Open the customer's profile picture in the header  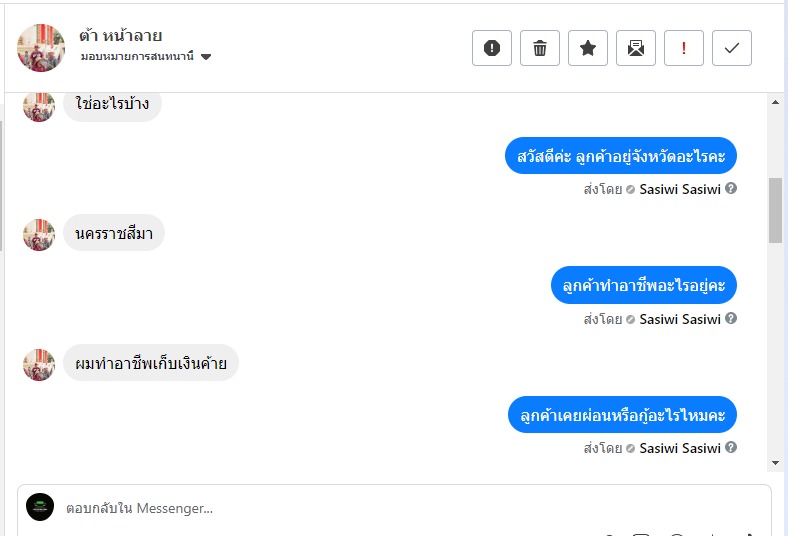coord(41,48)
